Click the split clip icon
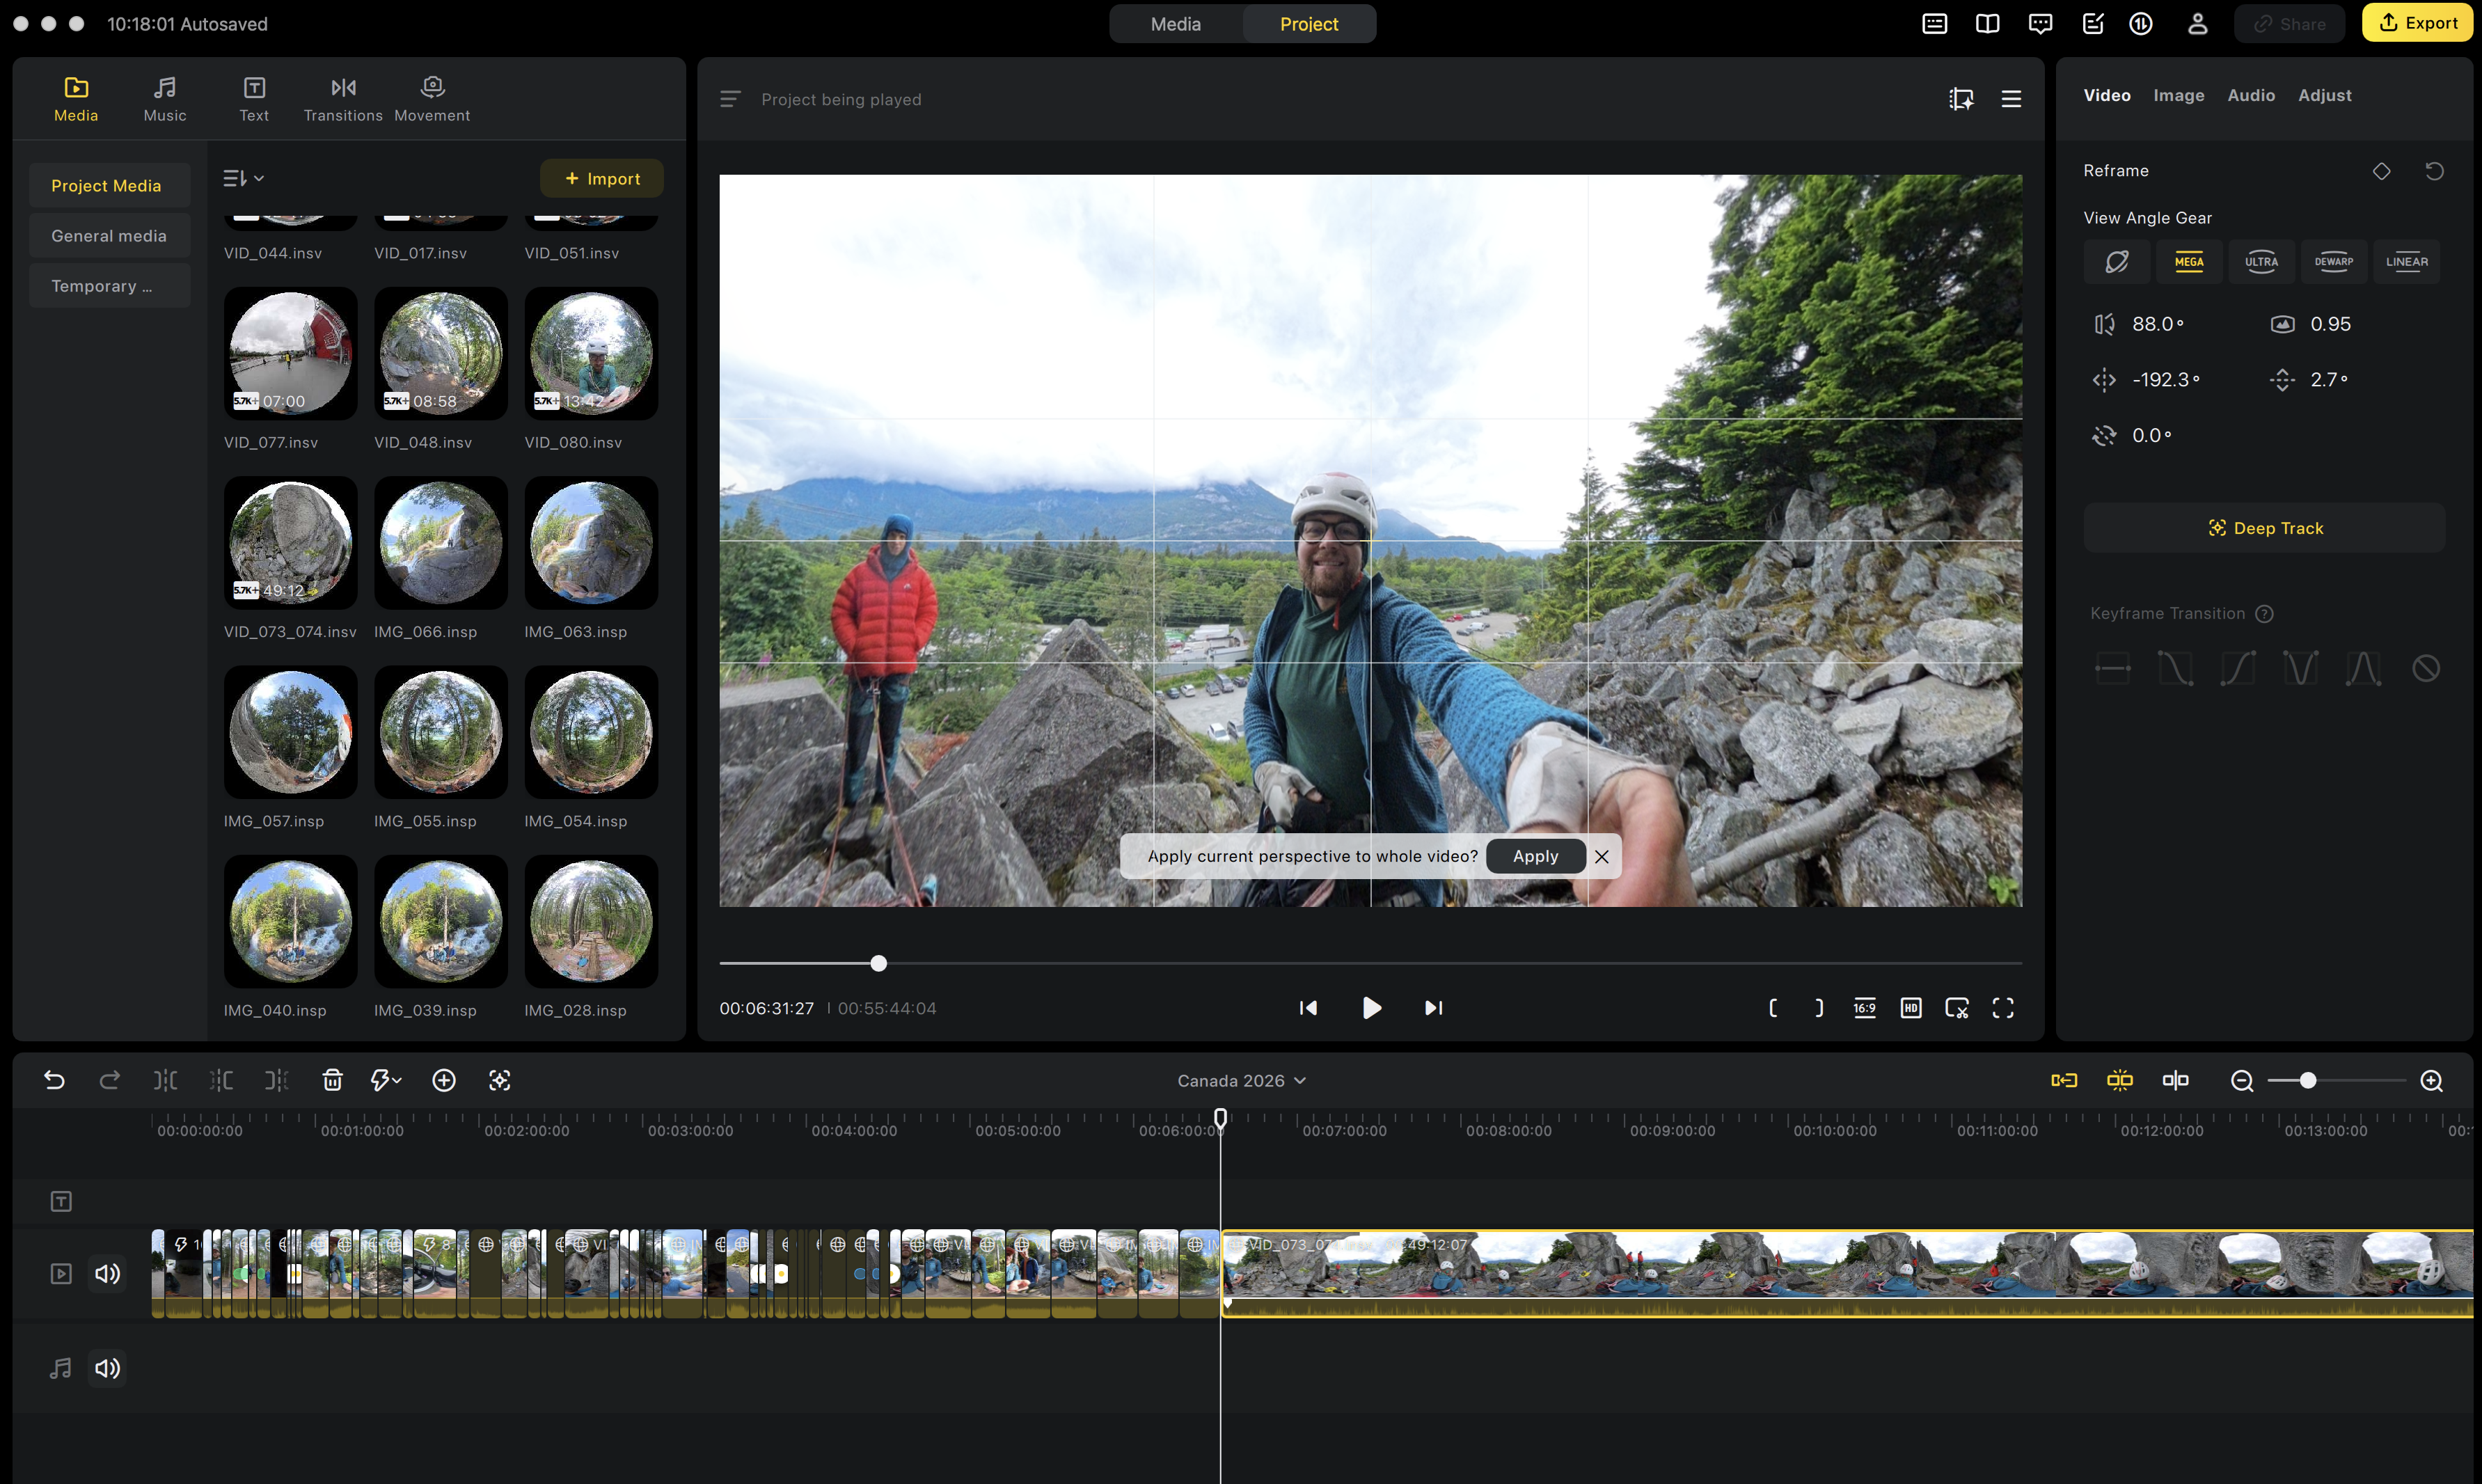Screen dimensions: 2482x1484 (x=165, y=1080)
